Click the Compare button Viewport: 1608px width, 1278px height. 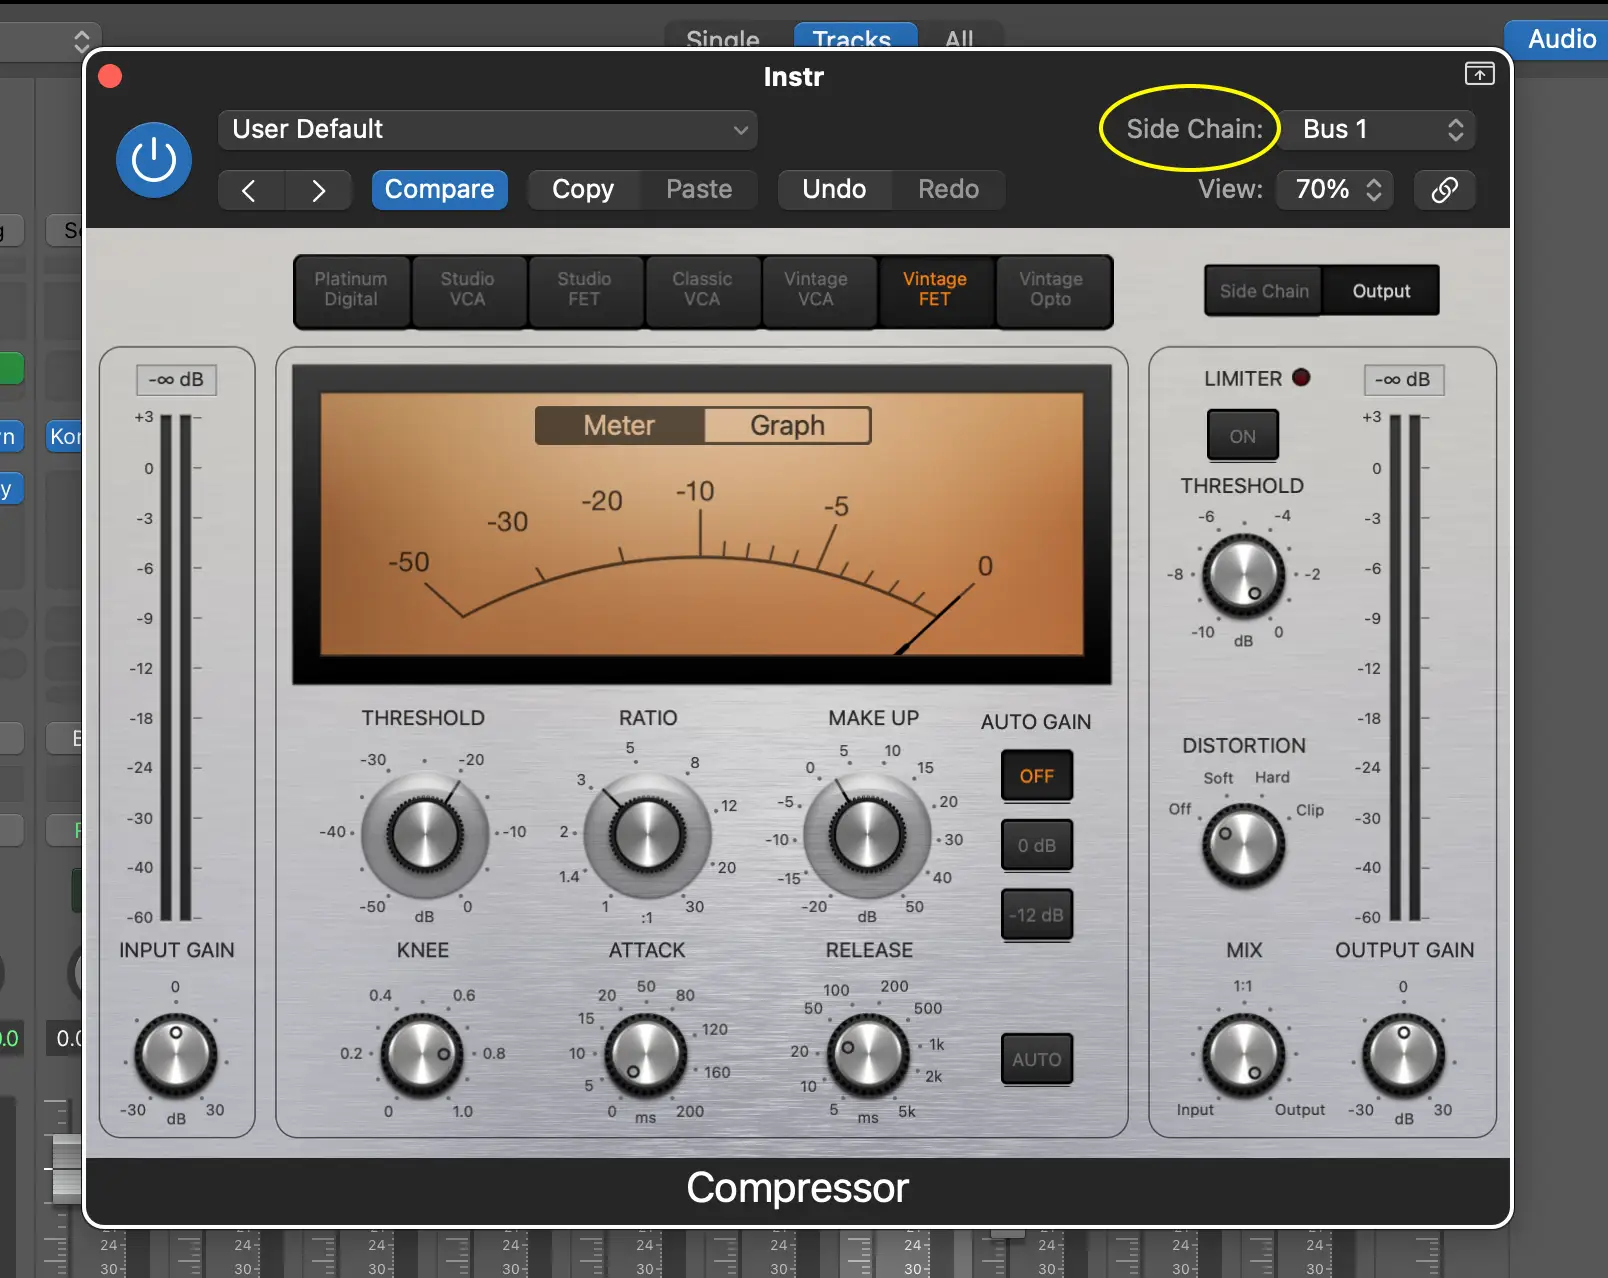(439, 190)
